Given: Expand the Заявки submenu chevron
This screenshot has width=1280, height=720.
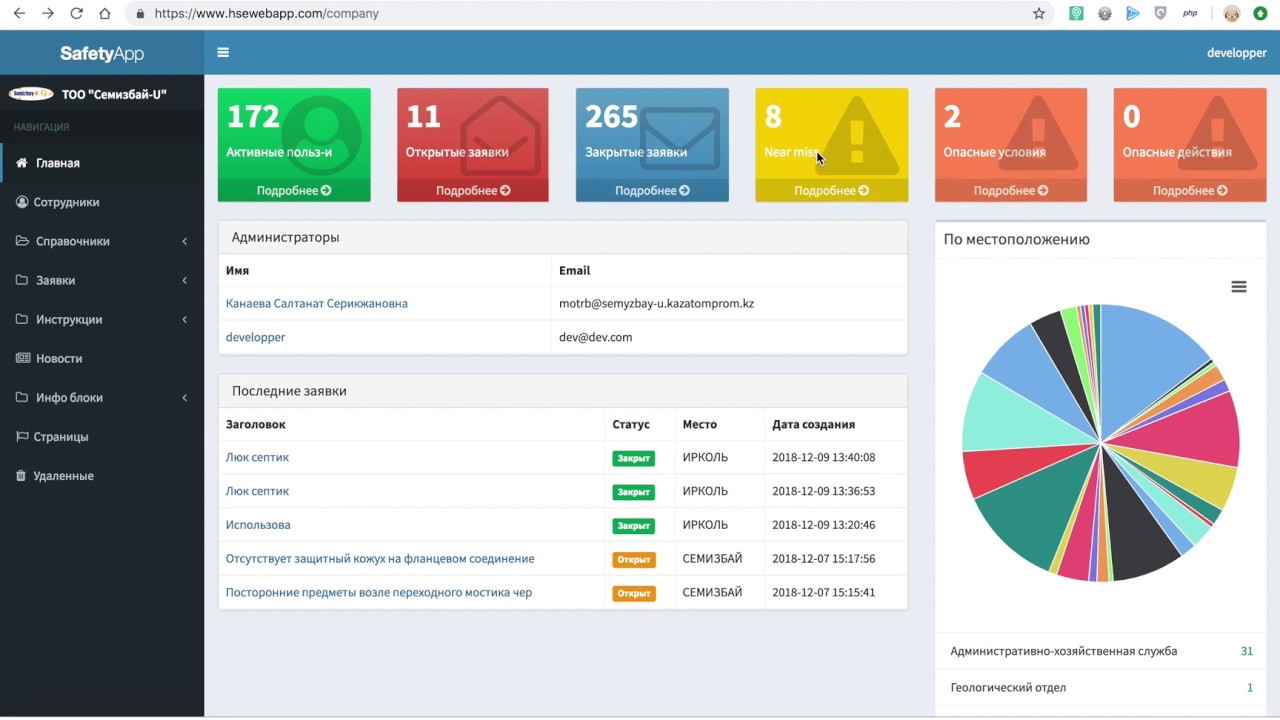Looking at the screenshot, I should tap(185, 280).
